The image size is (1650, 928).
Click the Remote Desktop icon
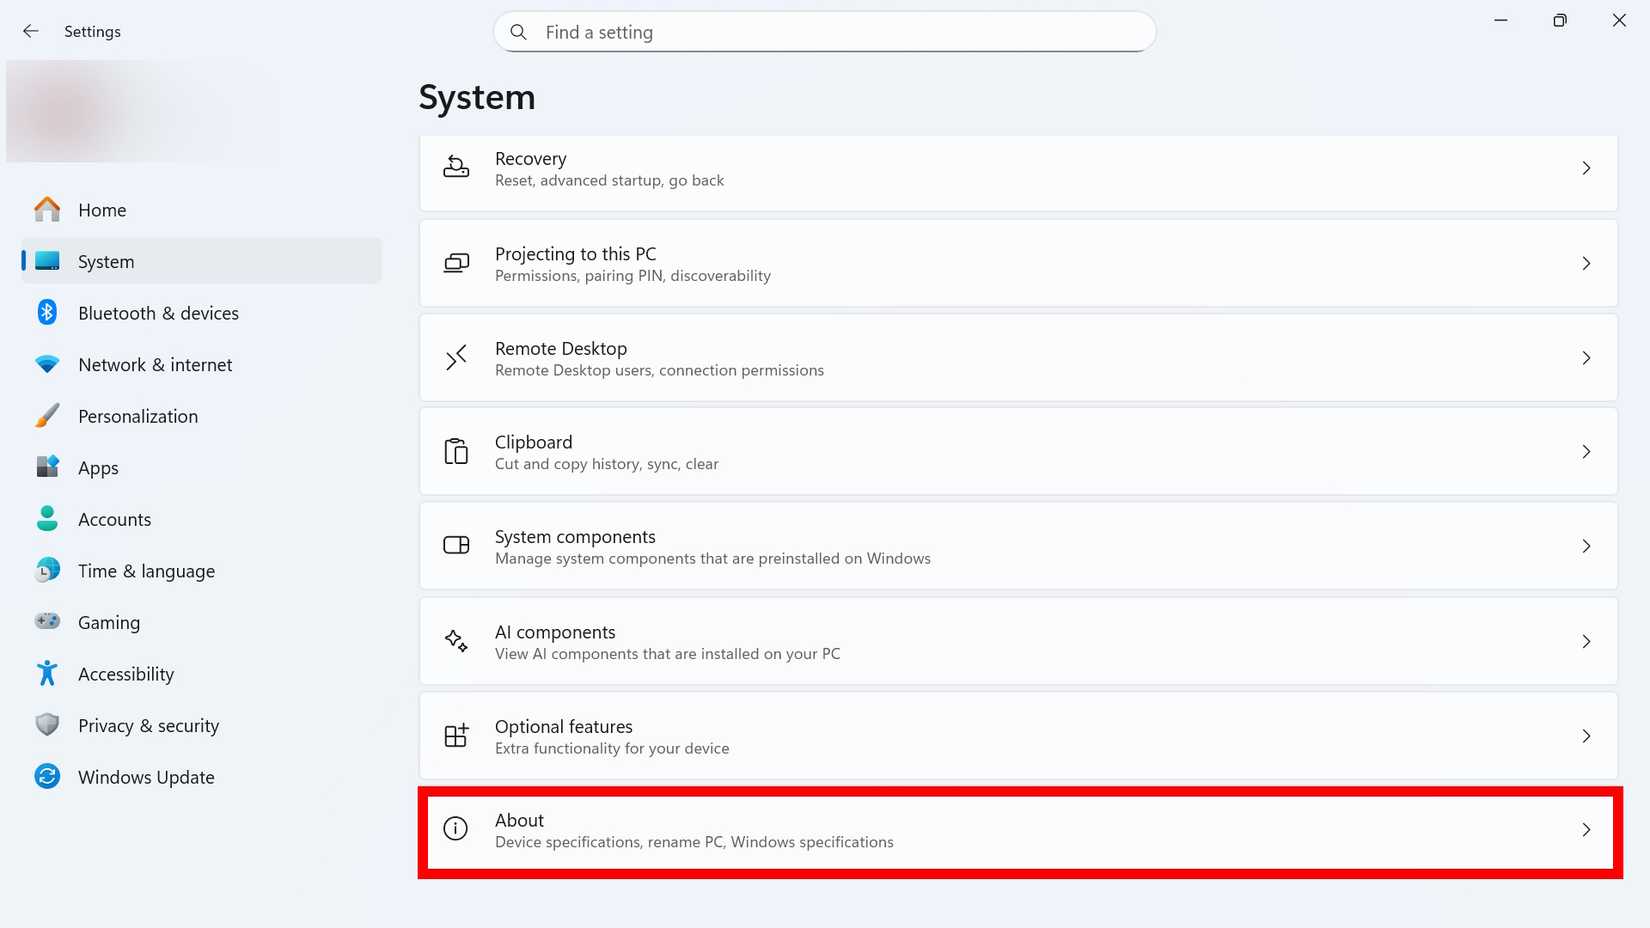pyautogui.click(x=456, y=357)
